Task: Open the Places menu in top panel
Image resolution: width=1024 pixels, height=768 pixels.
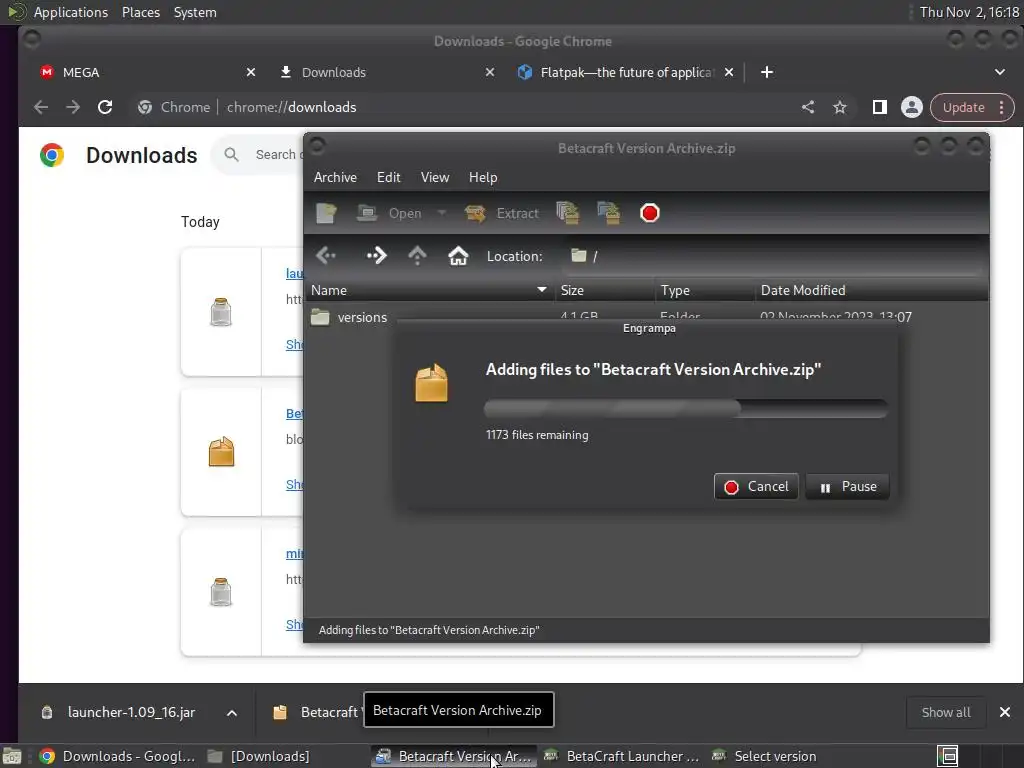Action: click(140, 12)
